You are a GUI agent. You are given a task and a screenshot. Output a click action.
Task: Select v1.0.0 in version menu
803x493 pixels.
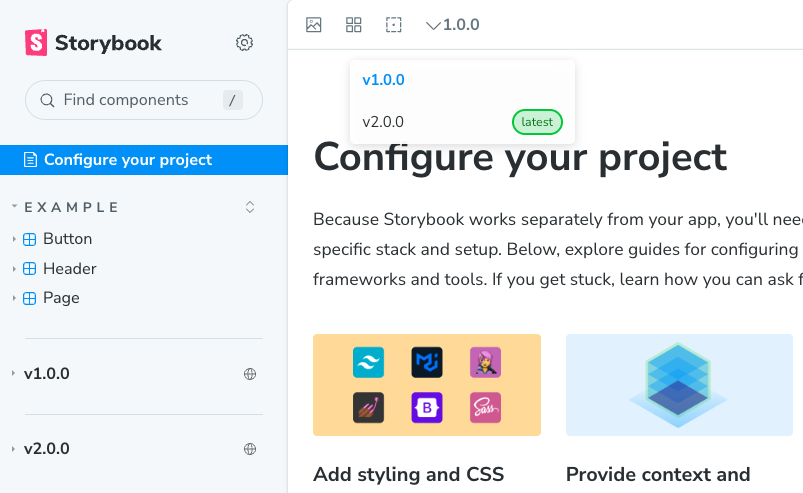click(x=462, y=80)
